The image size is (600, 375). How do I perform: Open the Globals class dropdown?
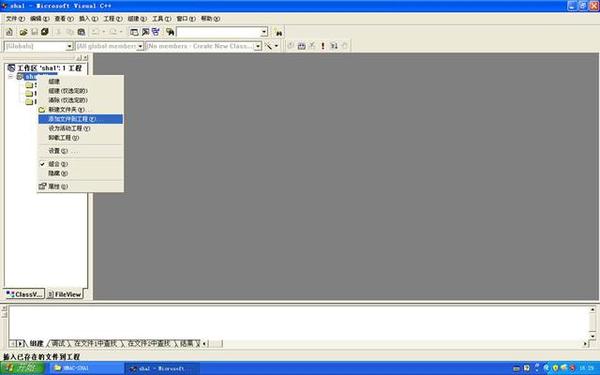(69, 46)
